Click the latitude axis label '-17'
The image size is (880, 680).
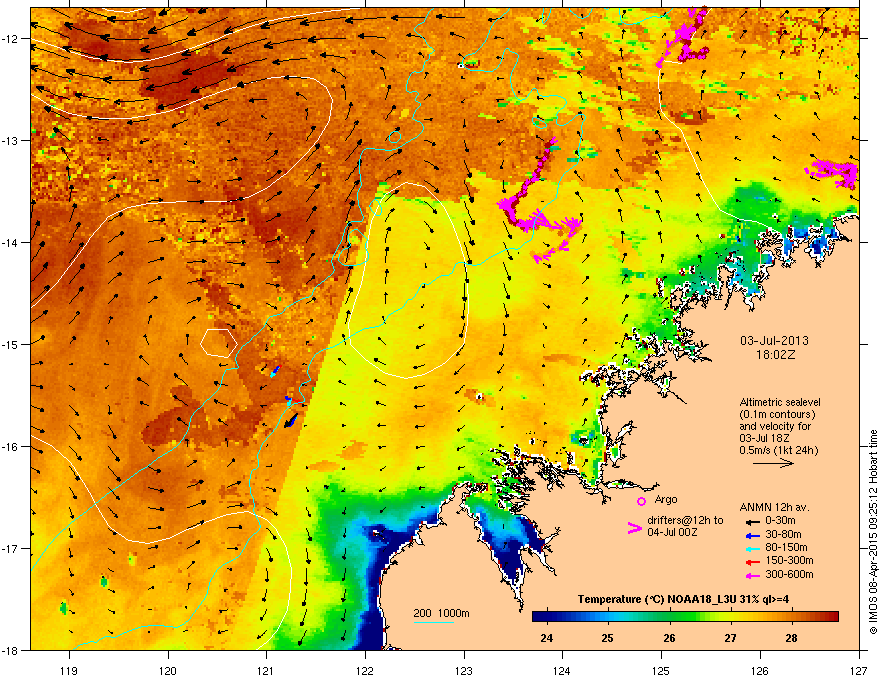pyautogui.click(x=10, y=549)
